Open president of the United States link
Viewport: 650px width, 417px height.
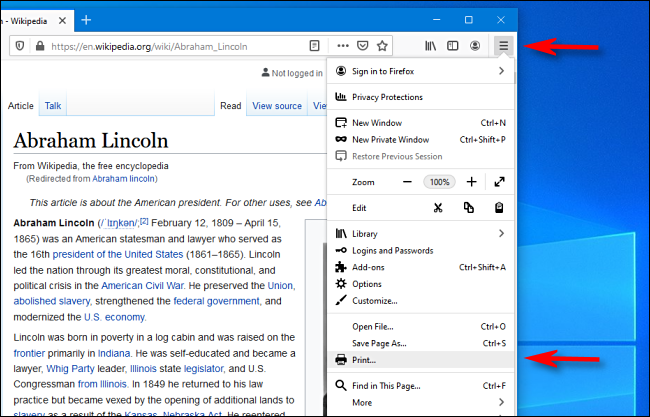pyautogui.click(x=118, y=255)
